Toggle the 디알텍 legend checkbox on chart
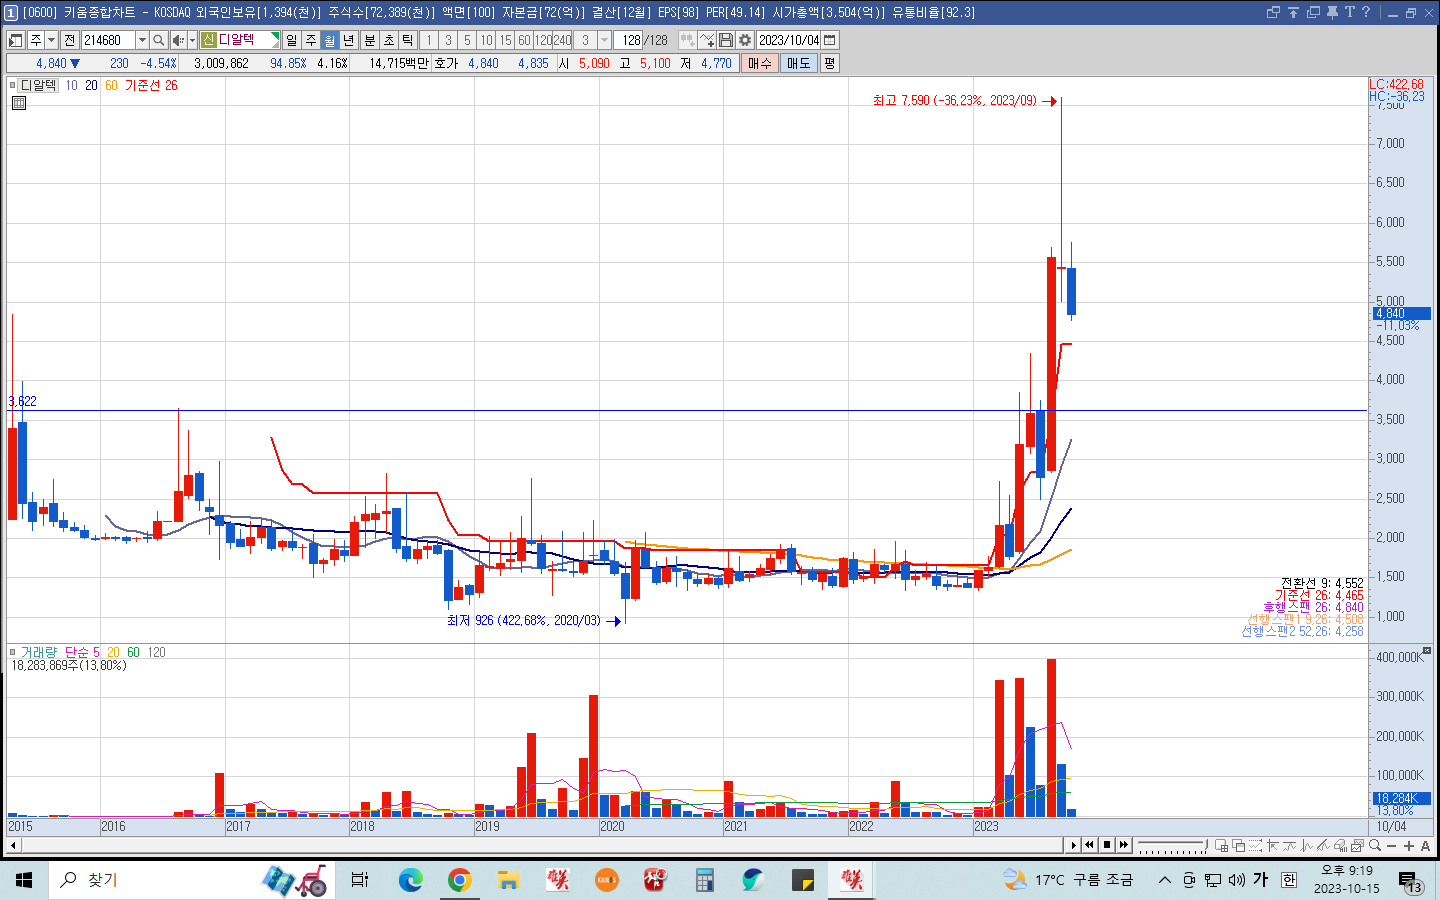Viewport: 1440px width, 900px height. (13, 85)
